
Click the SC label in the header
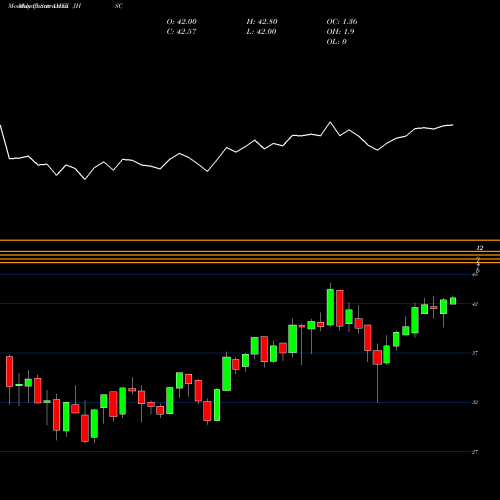pos(119,6)
